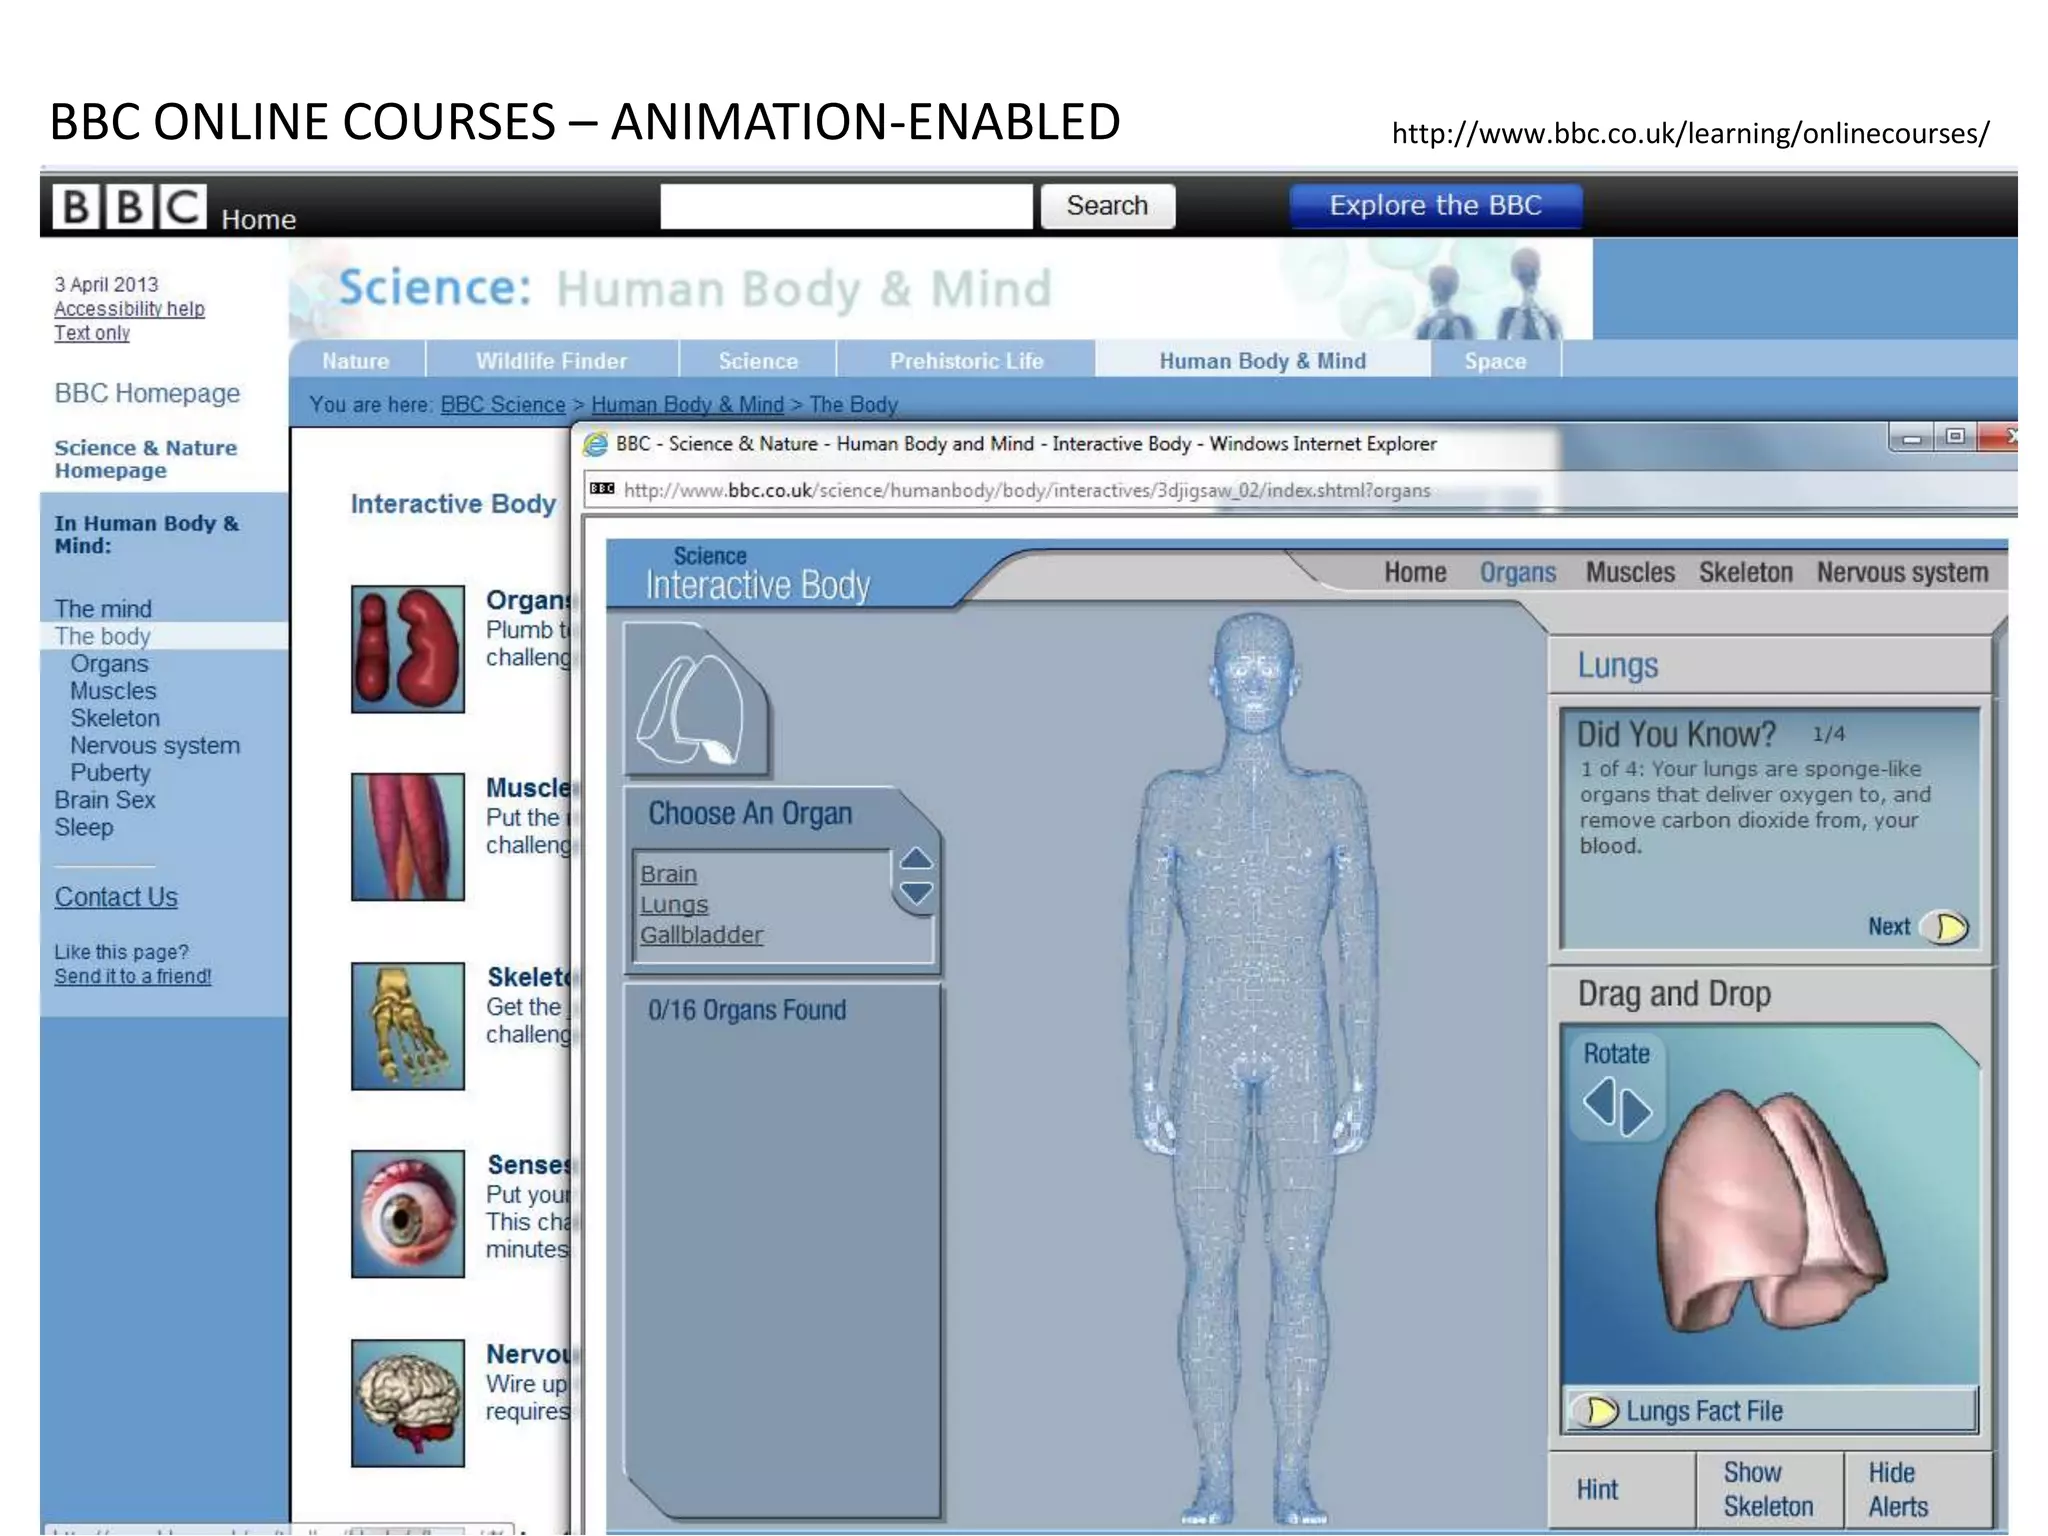Open the BBC Homepage sidebar link
Image resolution: width=2048 pixels, height=1536 pixels.
[x=147, y=393]
